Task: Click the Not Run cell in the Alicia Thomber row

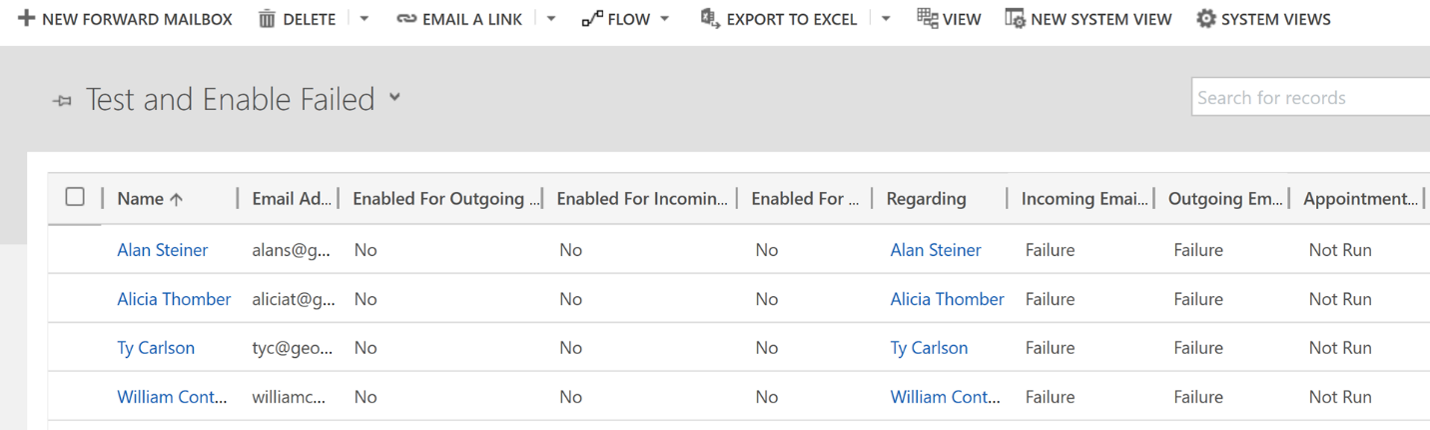Action: 1340,299
